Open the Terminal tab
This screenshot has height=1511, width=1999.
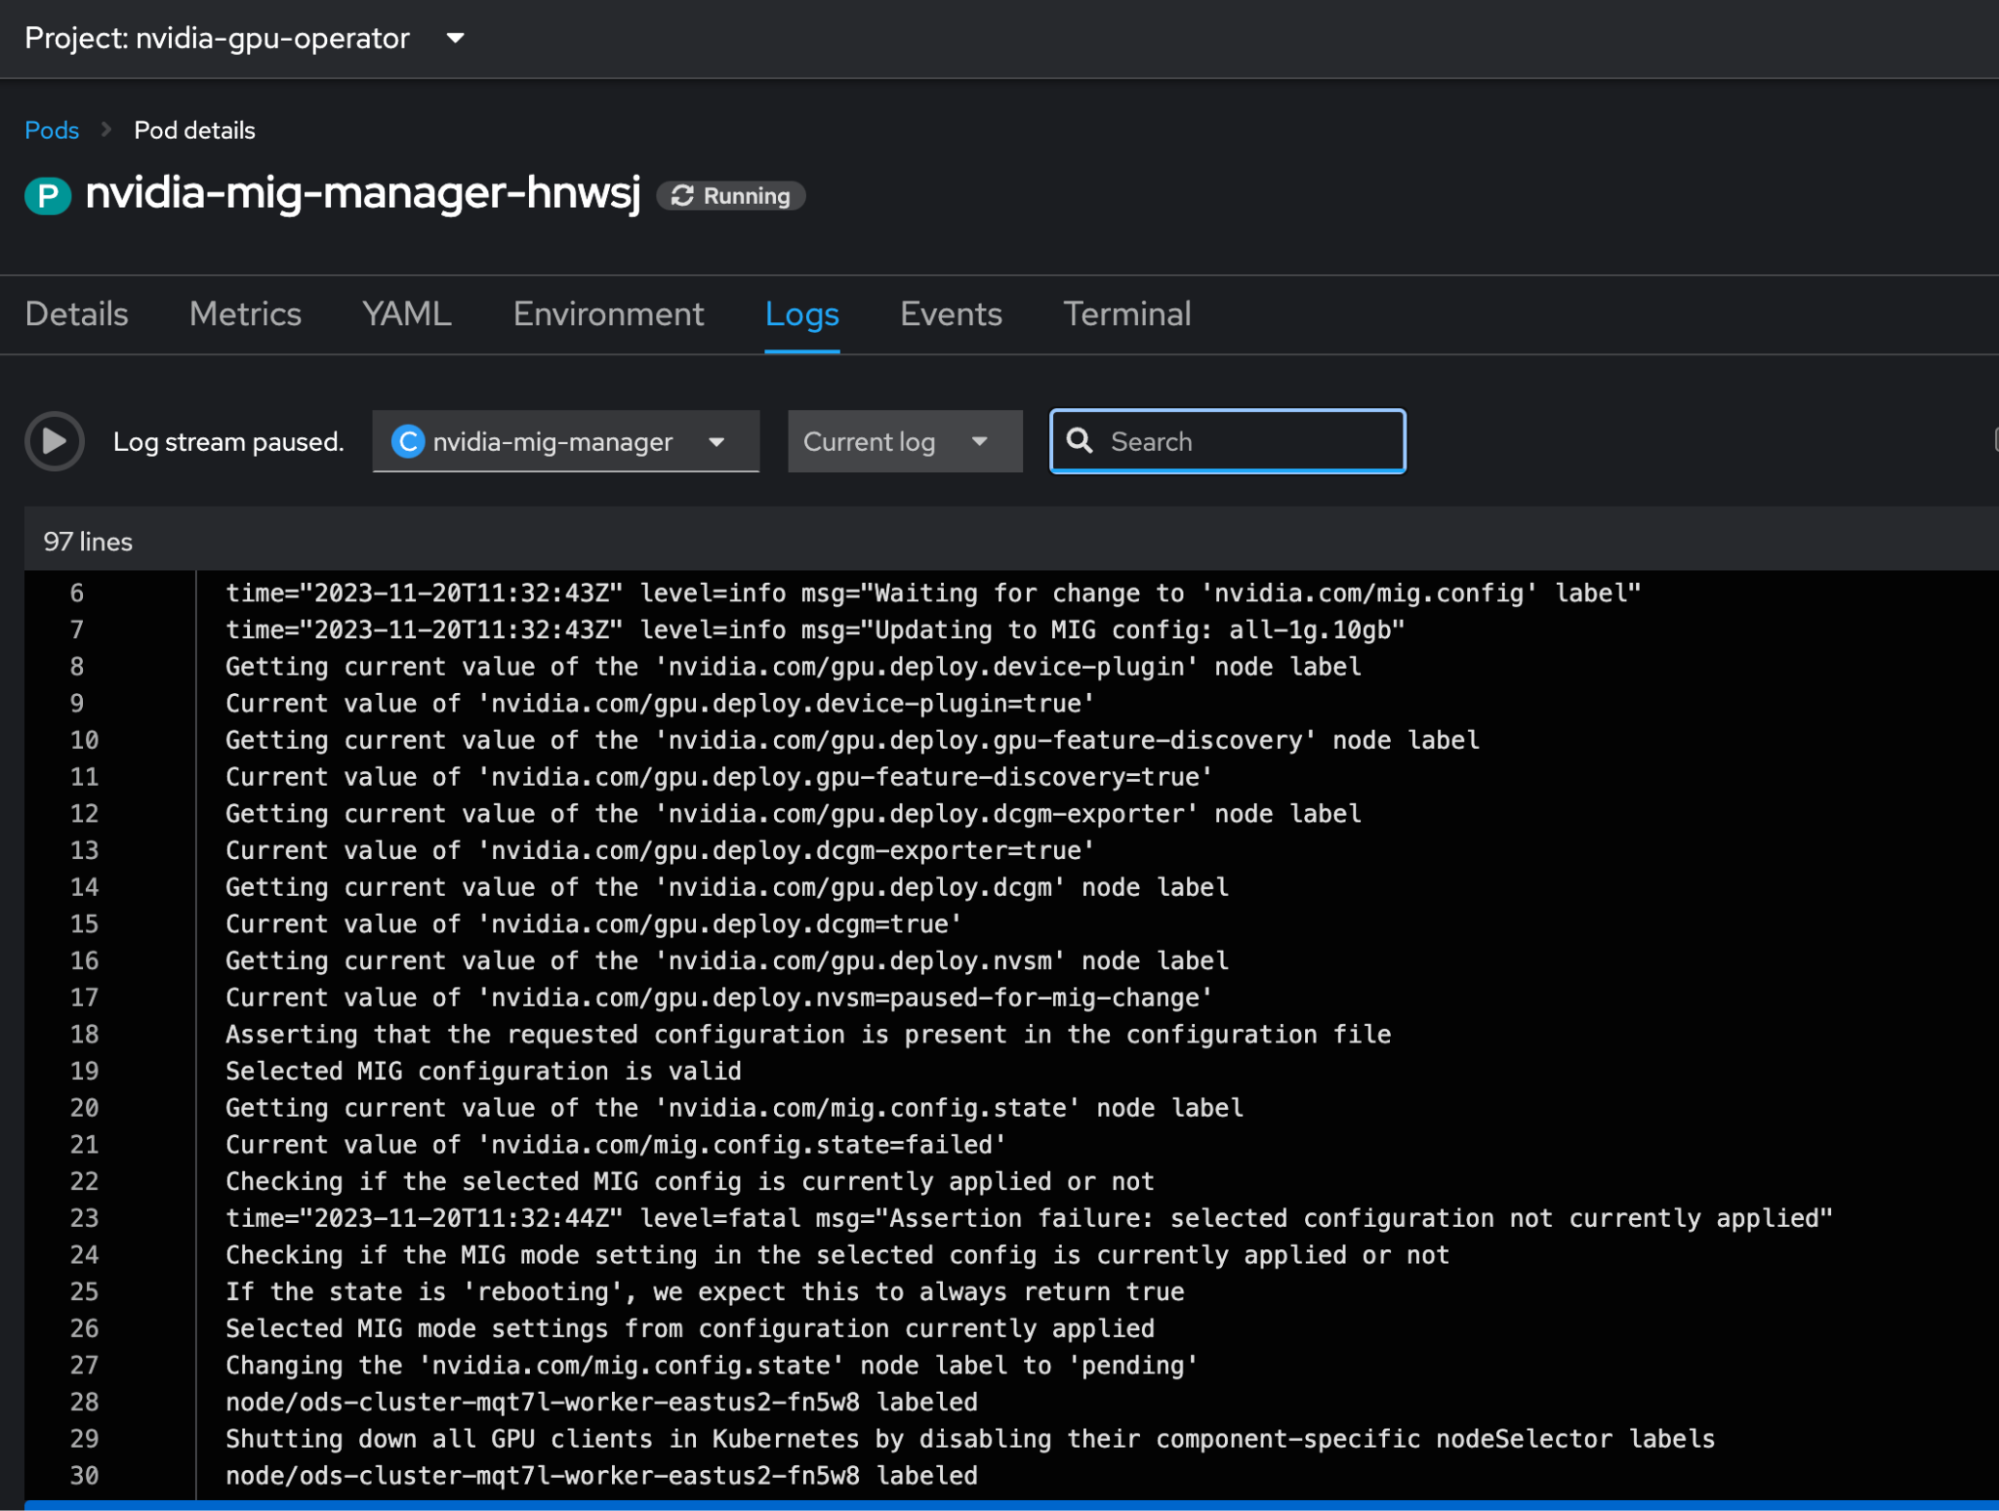point(1126,314)
